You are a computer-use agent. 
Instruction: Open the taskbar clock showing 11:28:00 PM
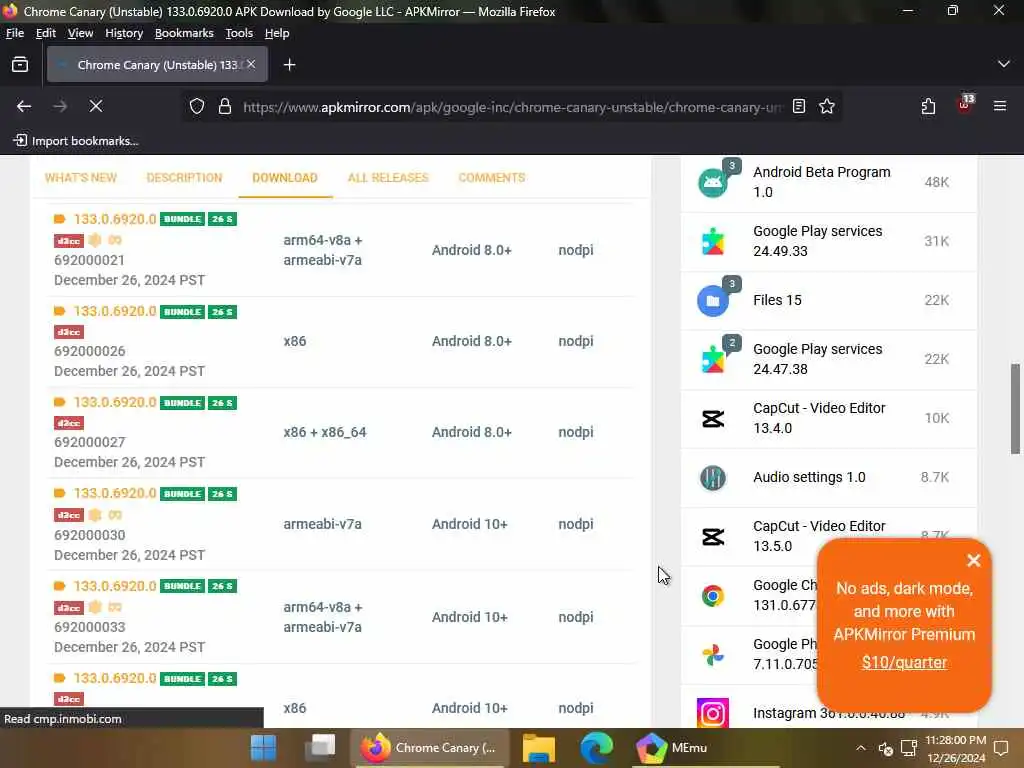[955, 748]
